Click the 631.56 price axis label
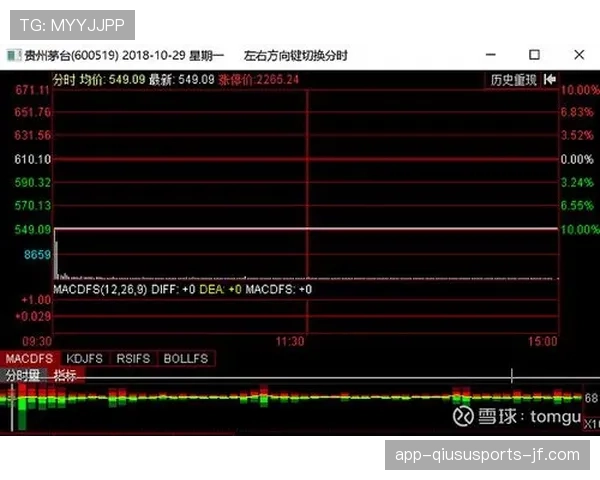 33,135
